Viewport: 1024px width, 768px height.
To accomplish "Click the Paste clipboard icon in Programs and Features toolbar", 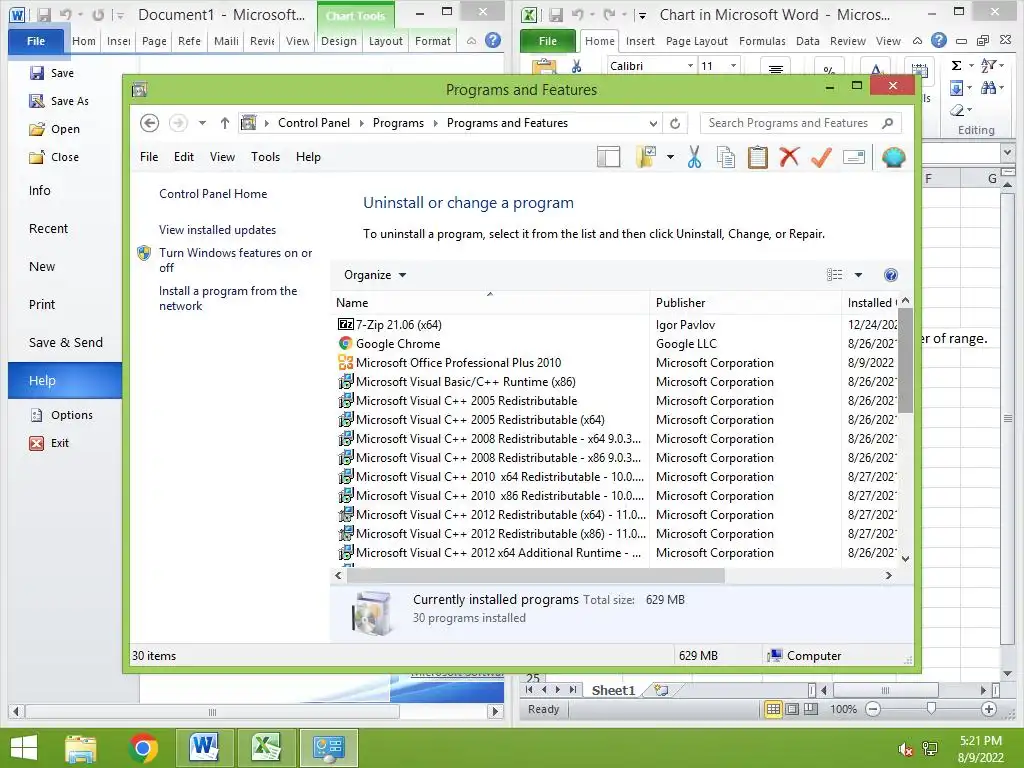I will click(758, 157).
